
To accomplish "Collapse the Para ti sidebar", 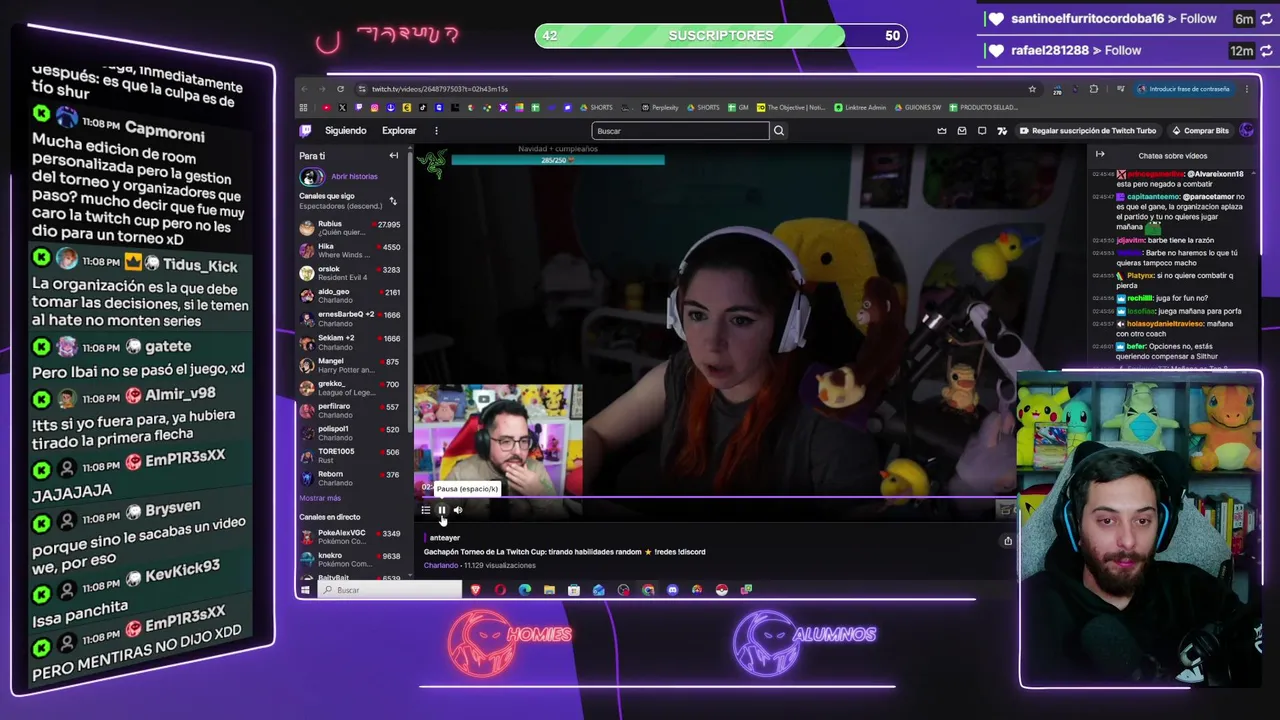I will (x=394, y=156).
